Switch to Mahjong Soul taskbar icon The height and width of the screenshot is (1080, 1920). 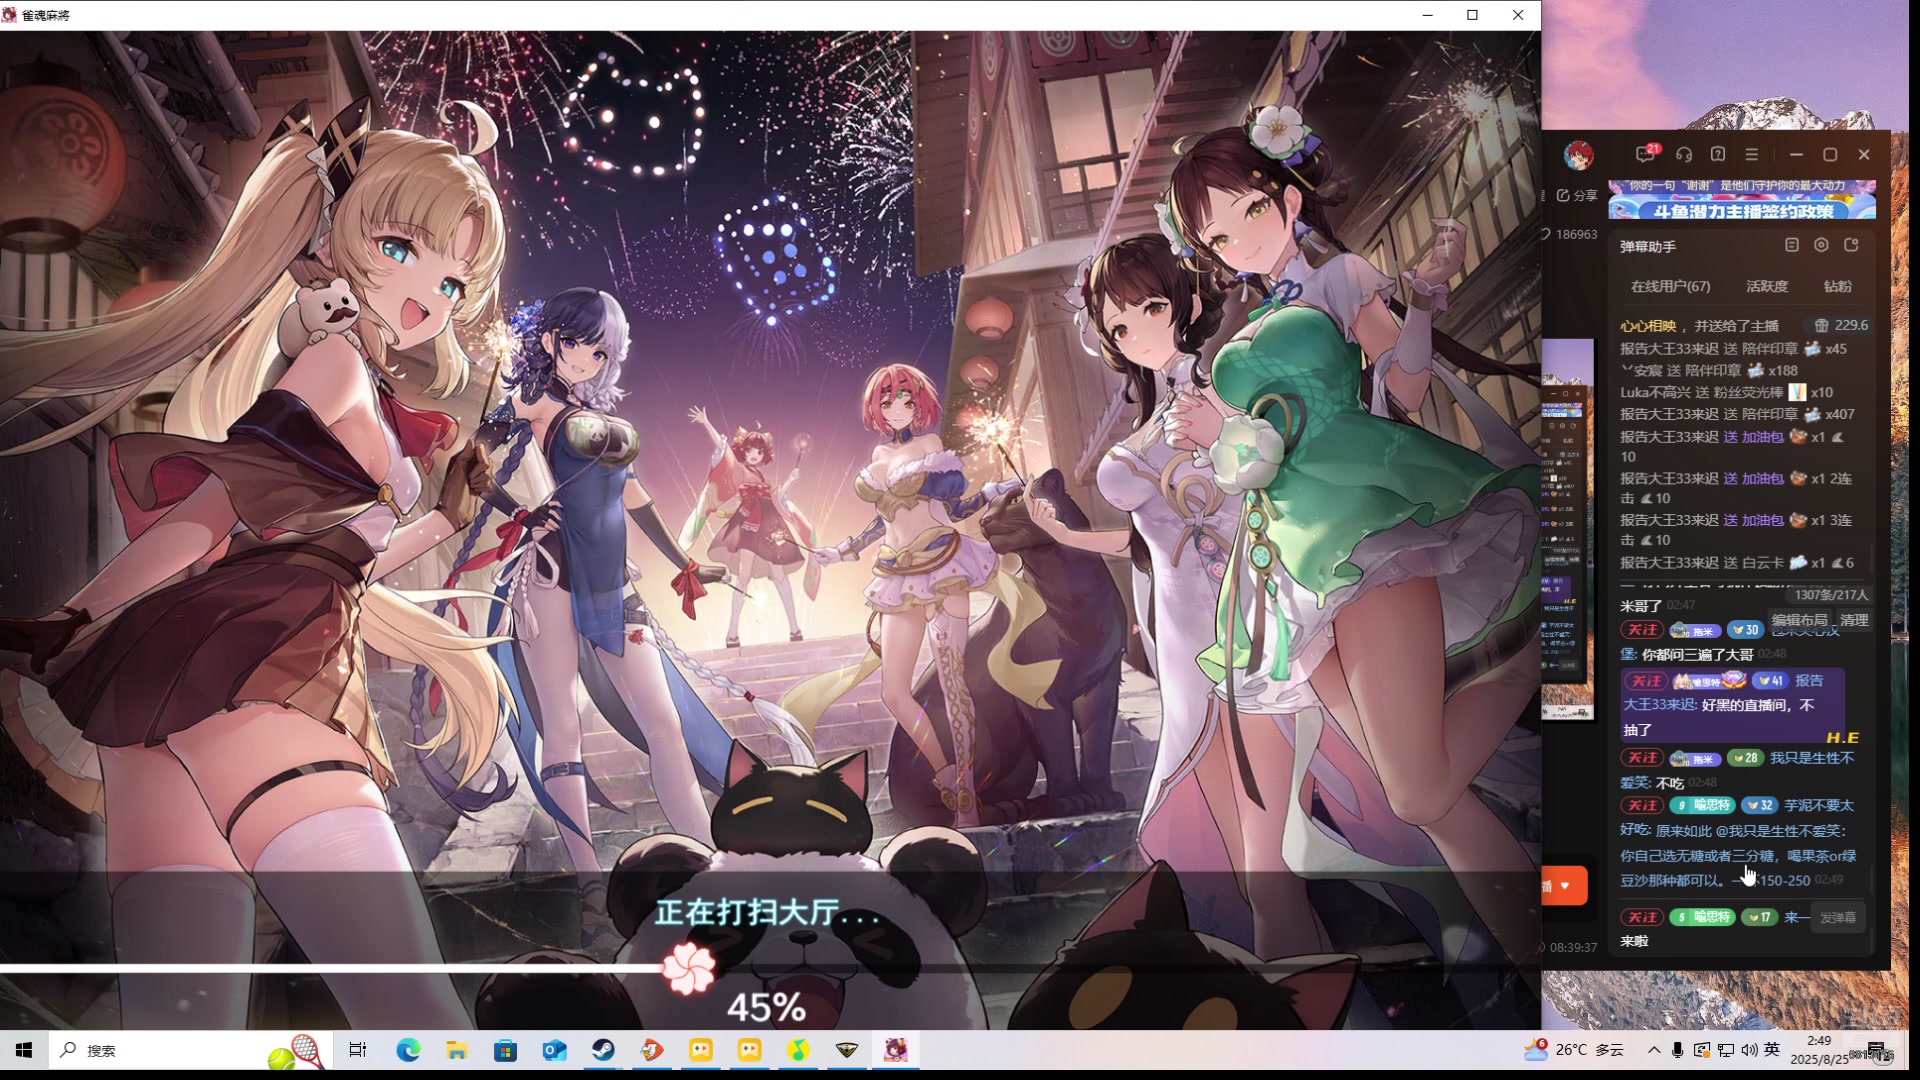(x=895, y=1050)
